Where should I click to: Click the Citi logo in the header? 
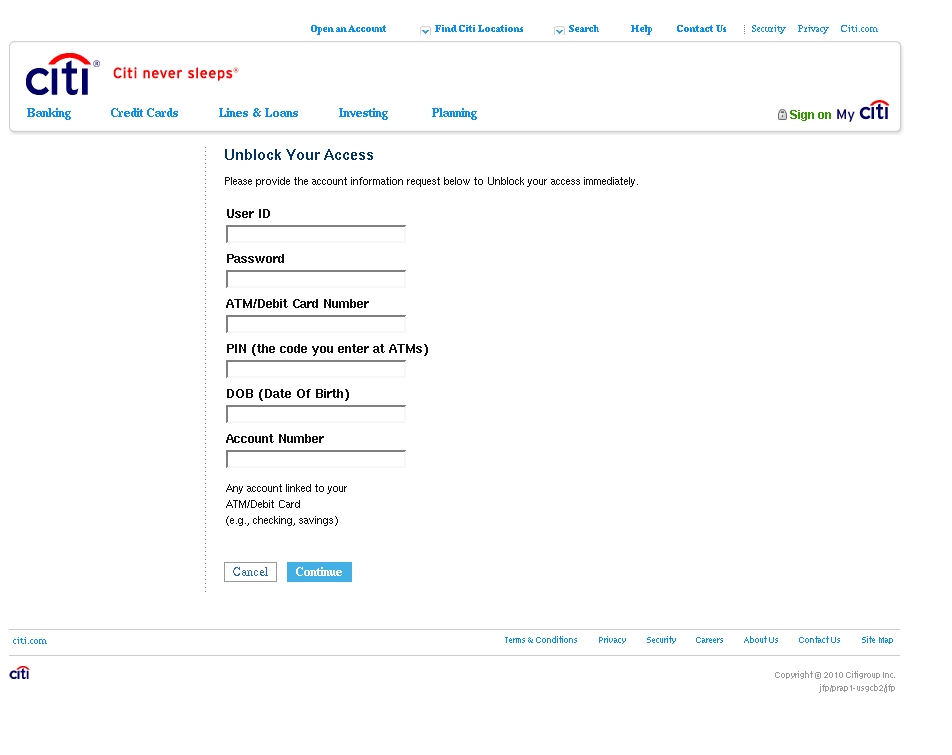pos(62,75)
